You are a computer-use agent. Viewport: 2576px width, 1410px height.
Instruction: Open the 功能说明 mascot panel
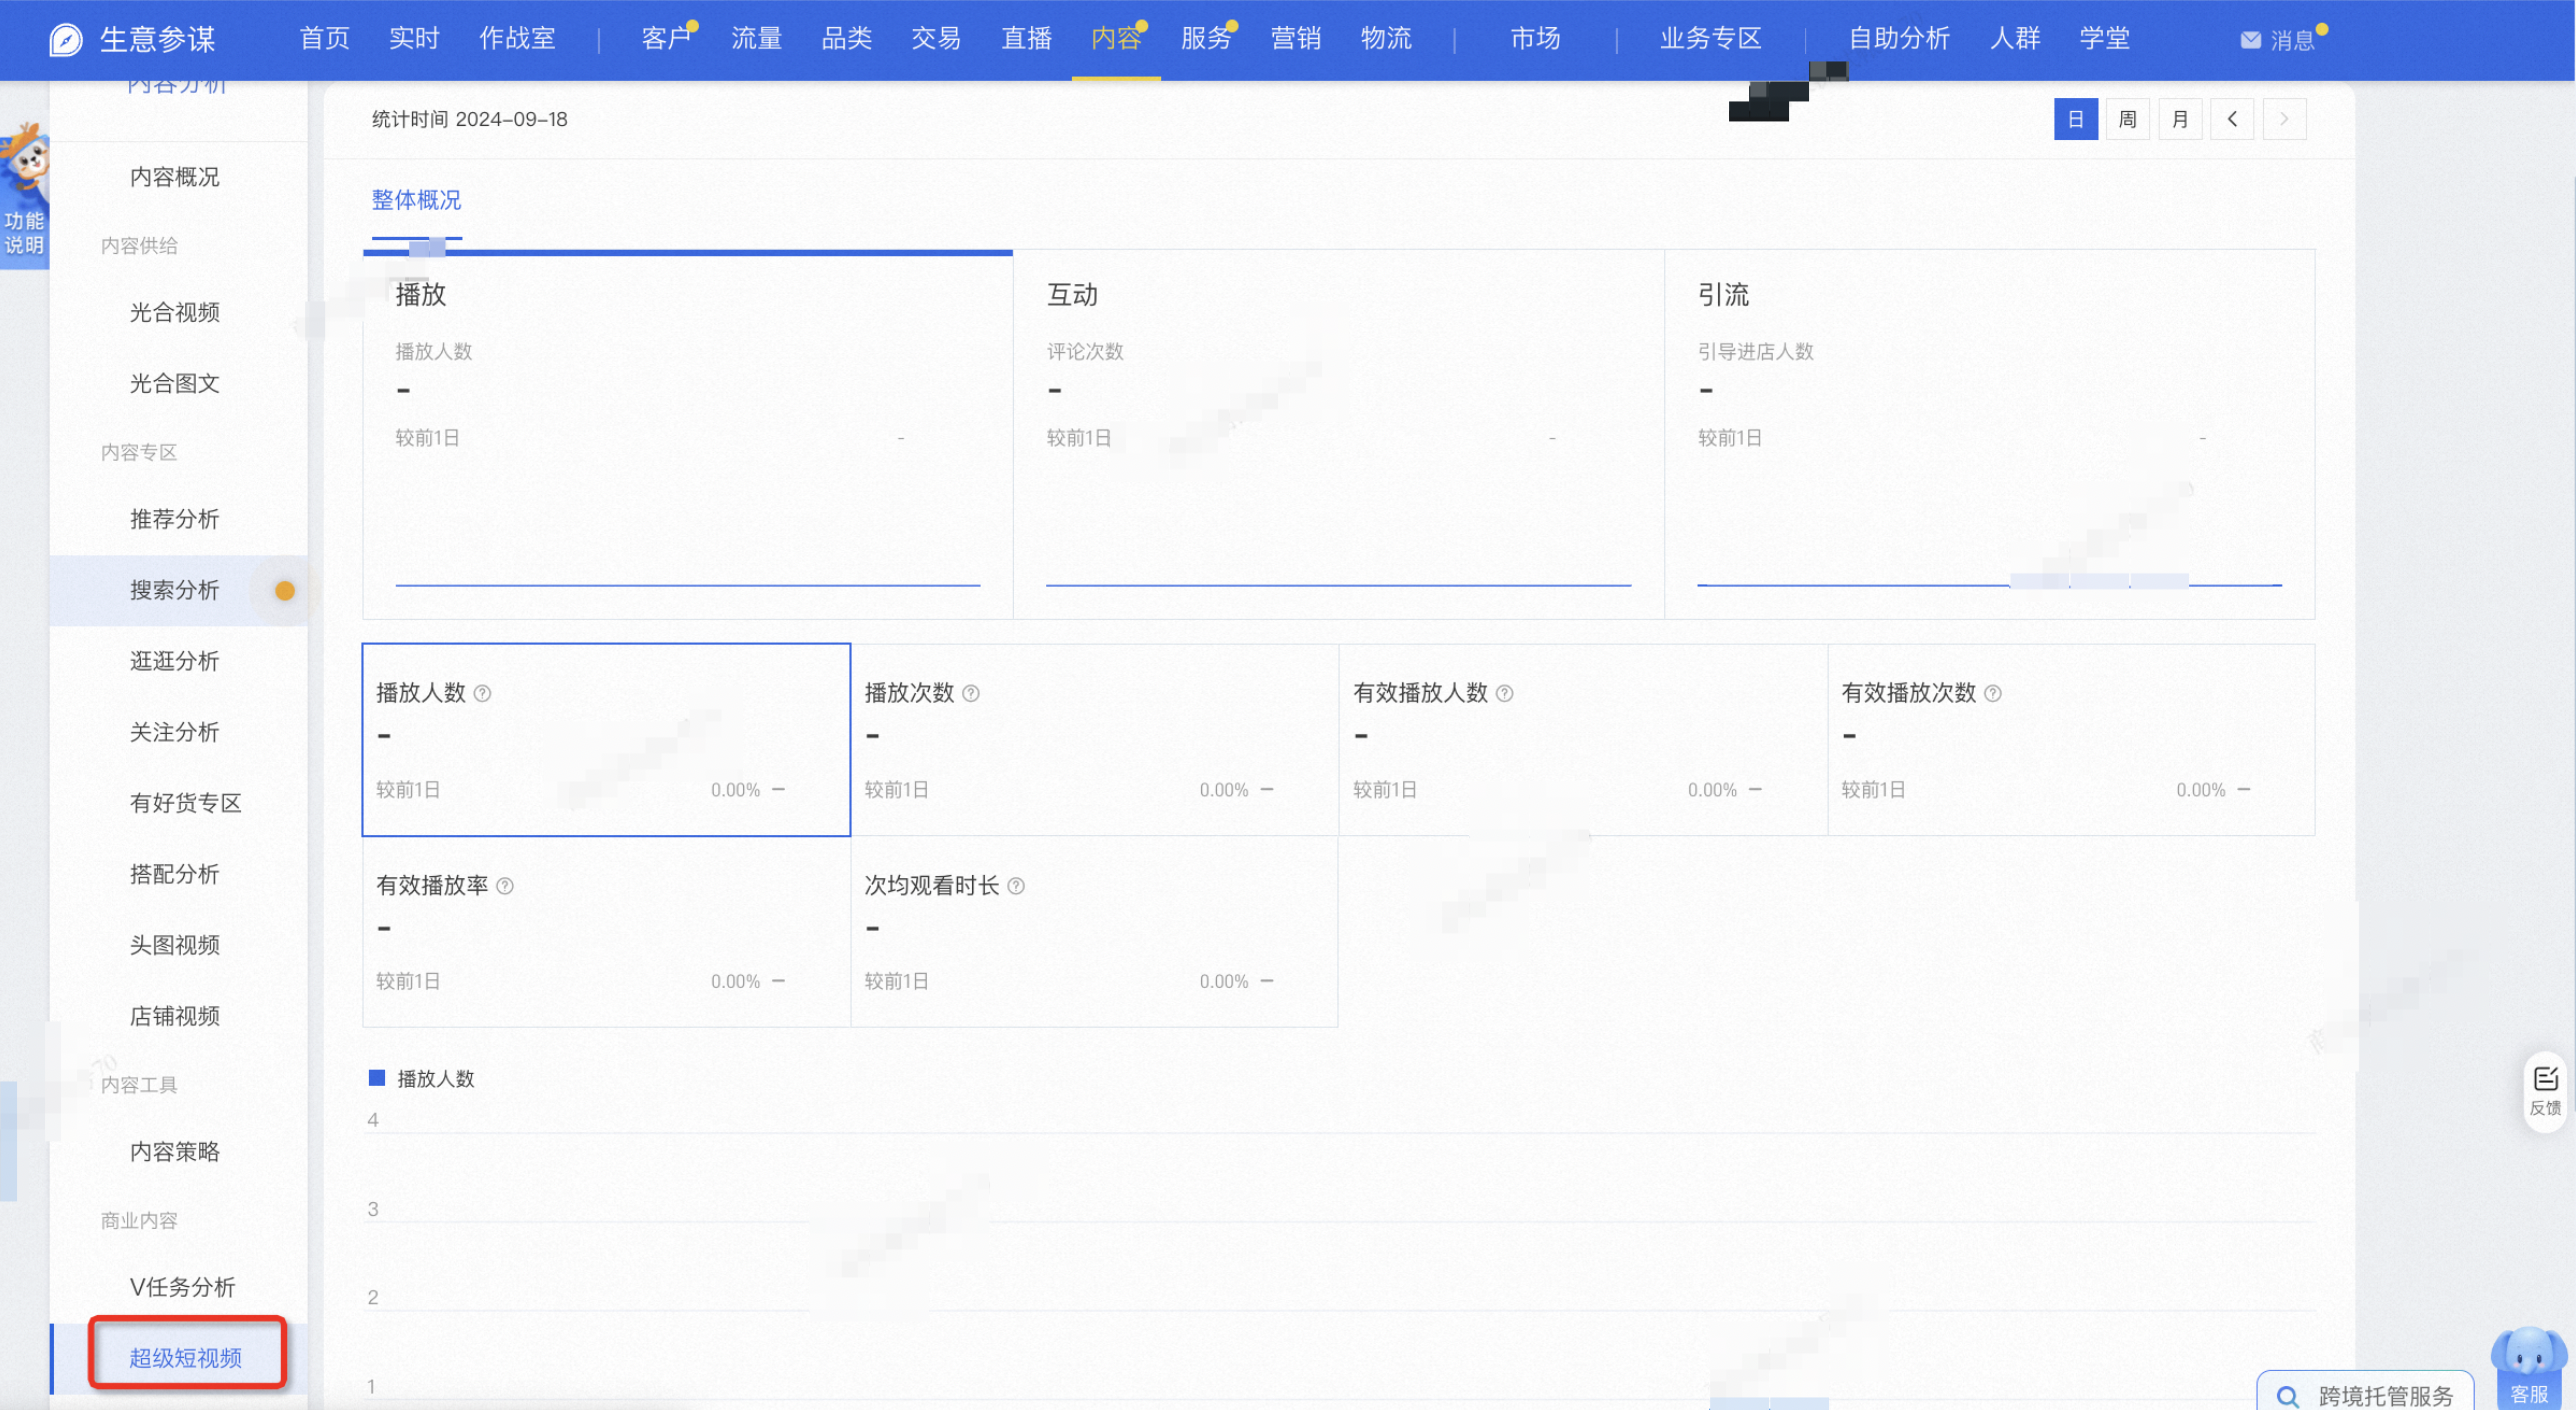click(24, 195)
